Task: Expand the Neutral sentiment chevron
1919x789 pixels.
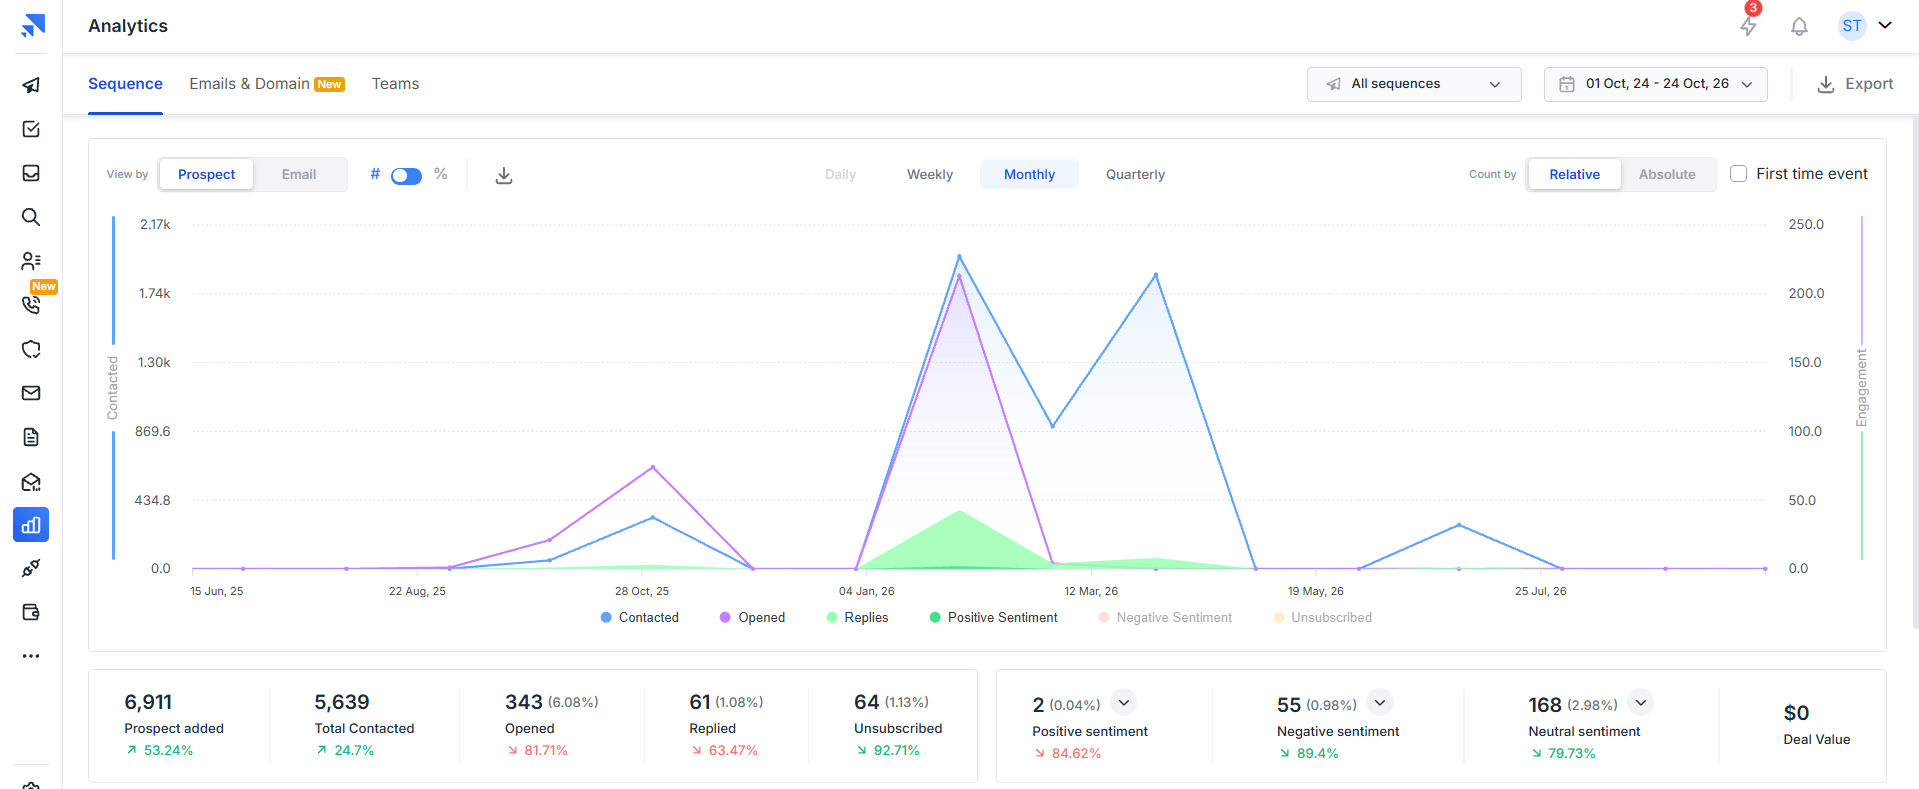Action: coord(1641,703)
